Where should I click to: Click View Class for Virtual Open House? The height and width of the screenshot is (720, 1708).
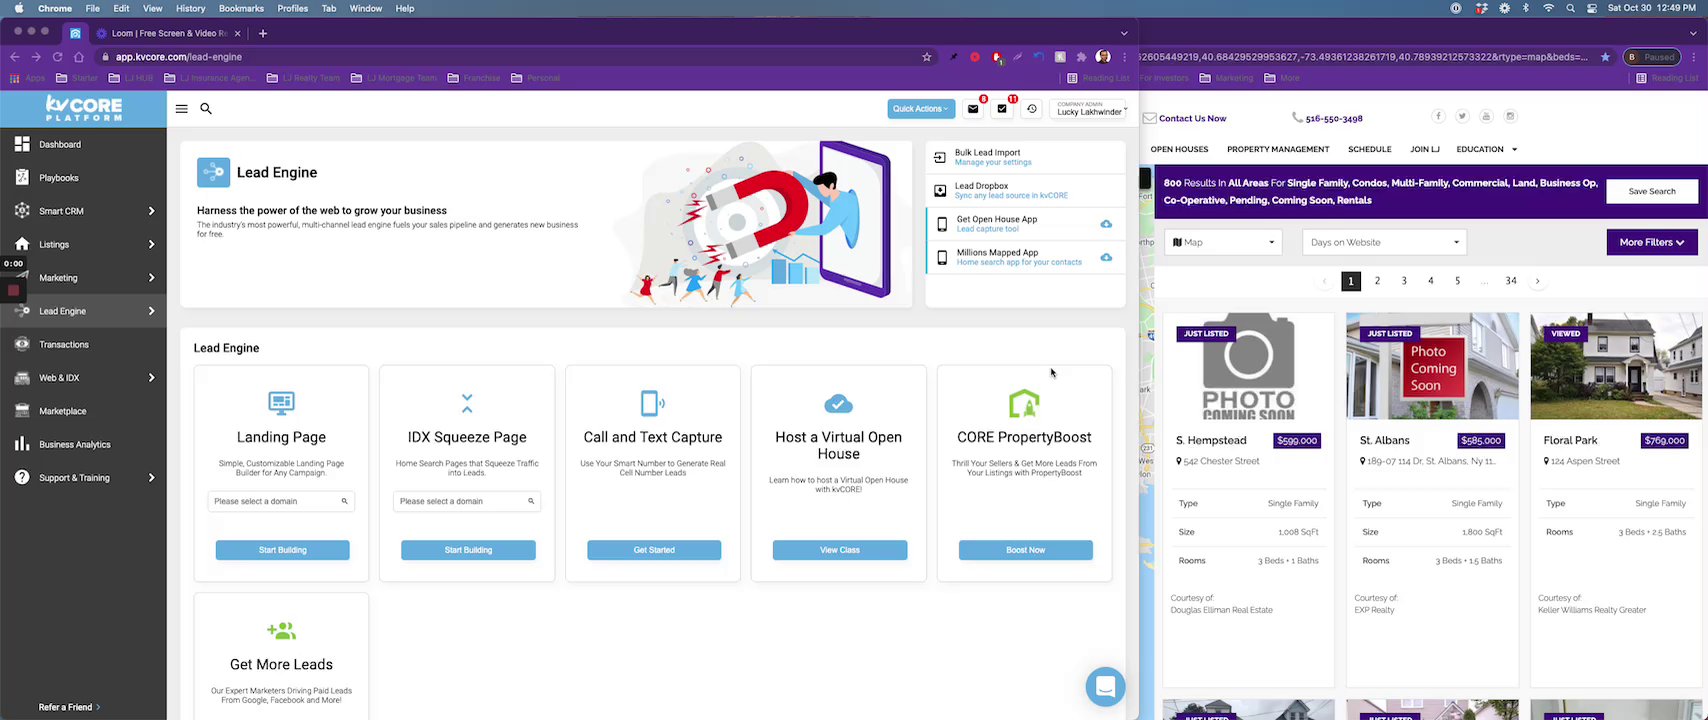coord(840,550)
